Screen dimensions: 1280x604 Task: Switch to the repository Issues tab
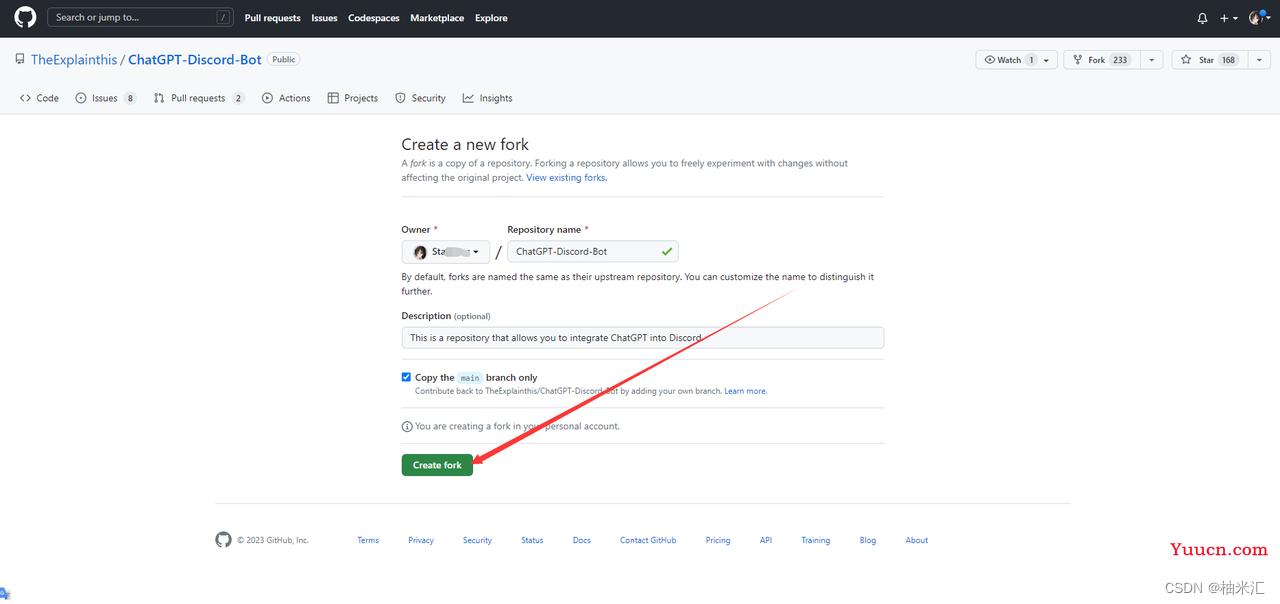tap(106, 98)
